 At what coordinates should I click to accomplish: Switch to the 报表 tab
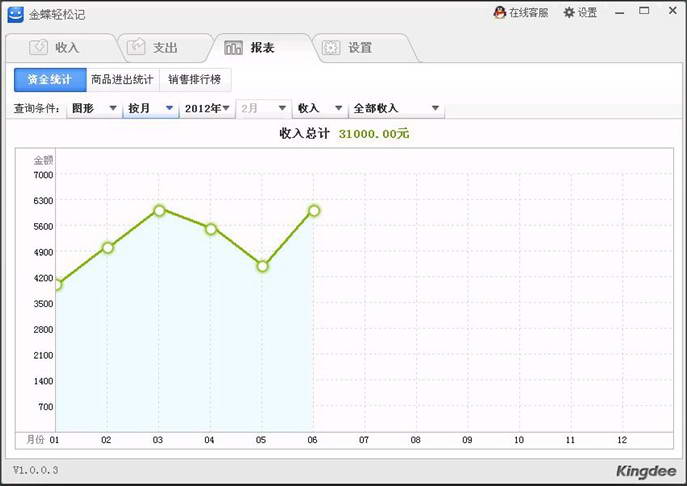coord(262,47)
